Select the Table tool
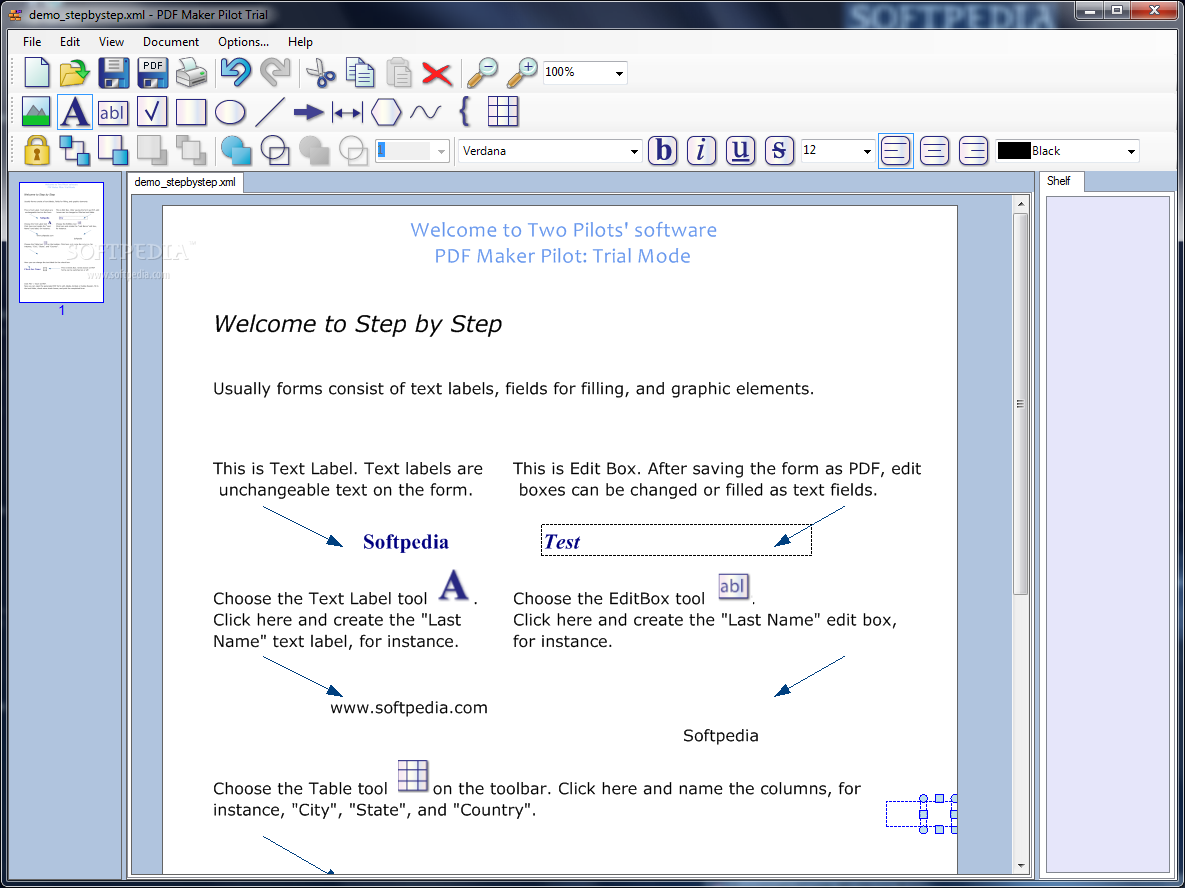1185x888 pixels. click(503, 112)
